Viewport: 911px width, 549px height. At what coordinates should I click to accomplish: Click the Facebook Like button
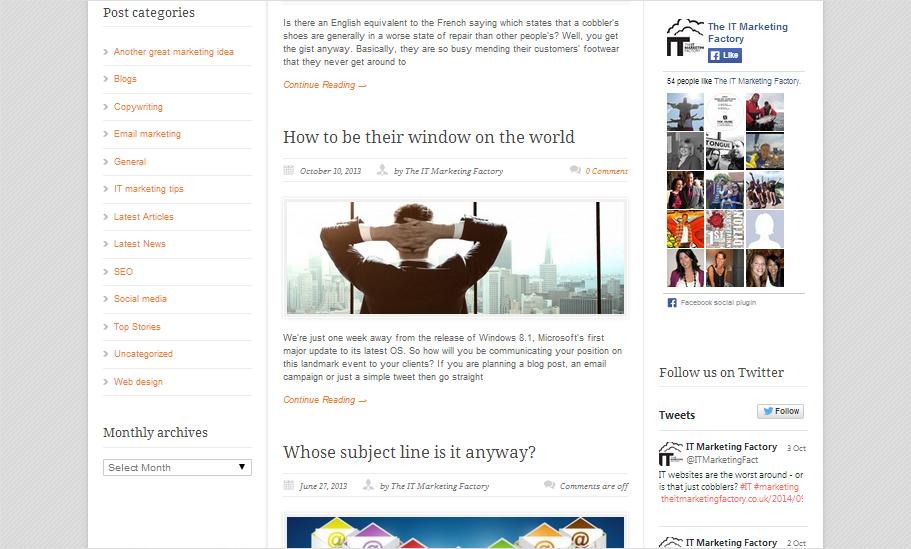tap(725, 56)
